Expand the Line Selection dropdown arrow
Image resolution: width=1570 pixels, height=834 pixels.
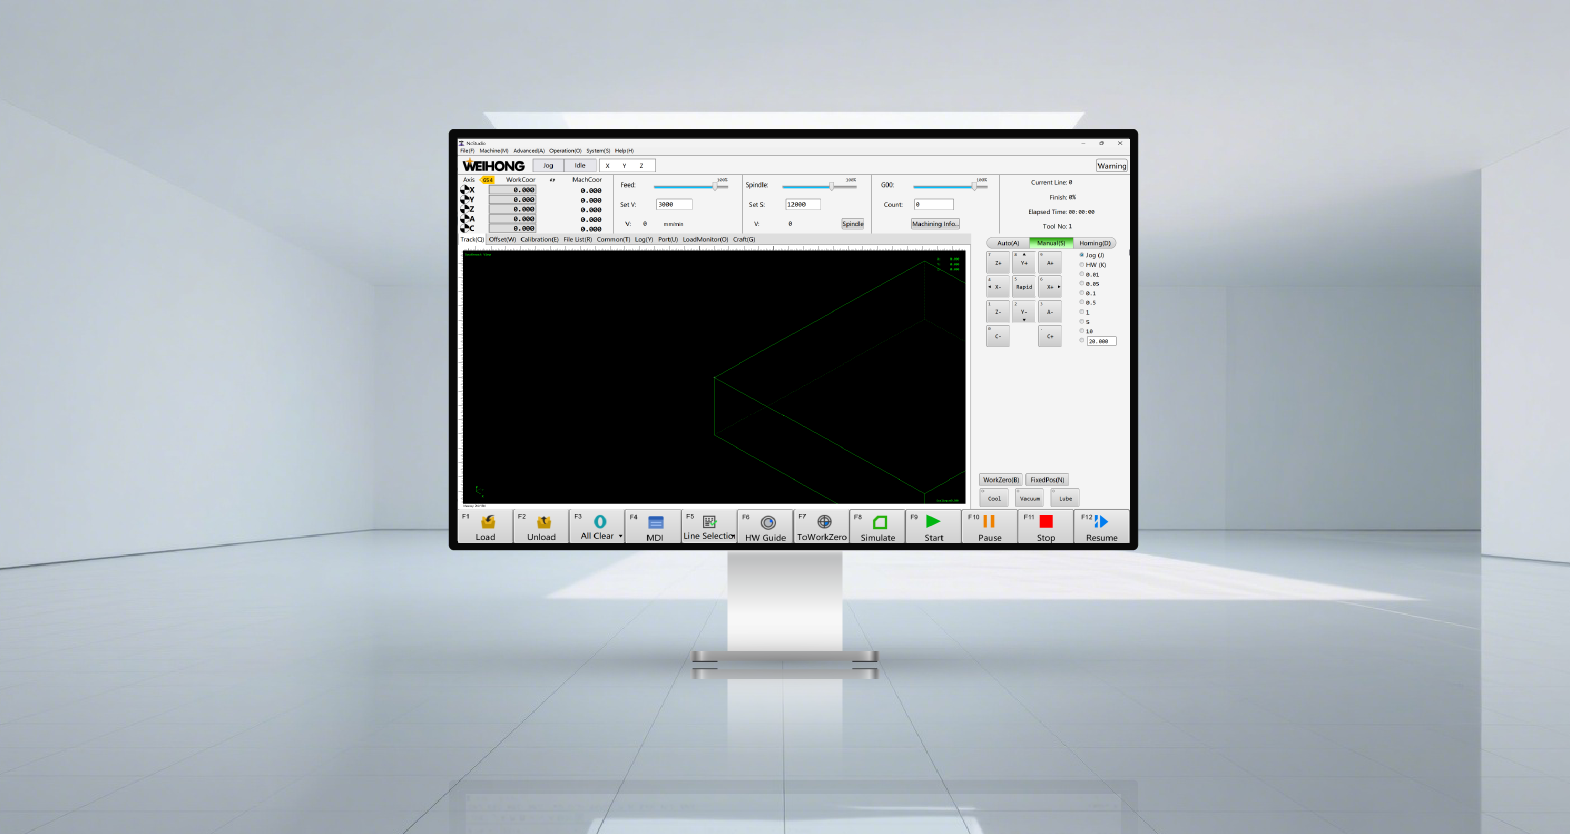734,537
